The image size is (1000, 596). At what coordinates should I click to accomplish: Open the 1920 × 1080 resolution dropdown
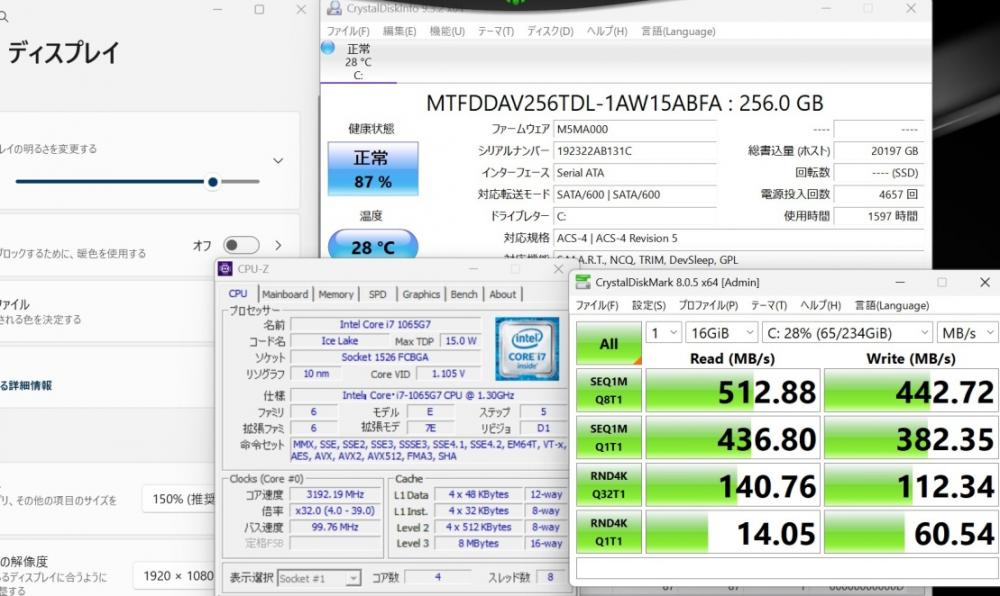(175, 576)
